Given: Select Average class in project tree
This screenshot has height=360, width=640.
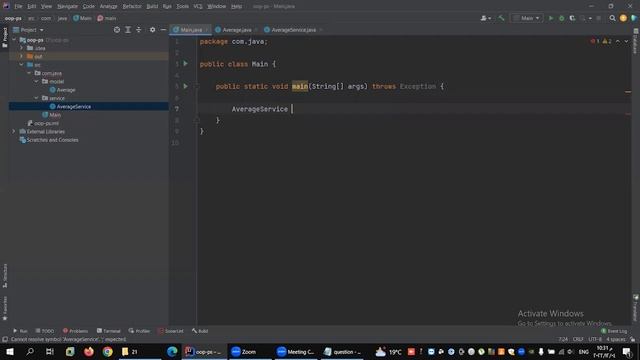Looking at the screenshot, I should (x=62, y=90).
